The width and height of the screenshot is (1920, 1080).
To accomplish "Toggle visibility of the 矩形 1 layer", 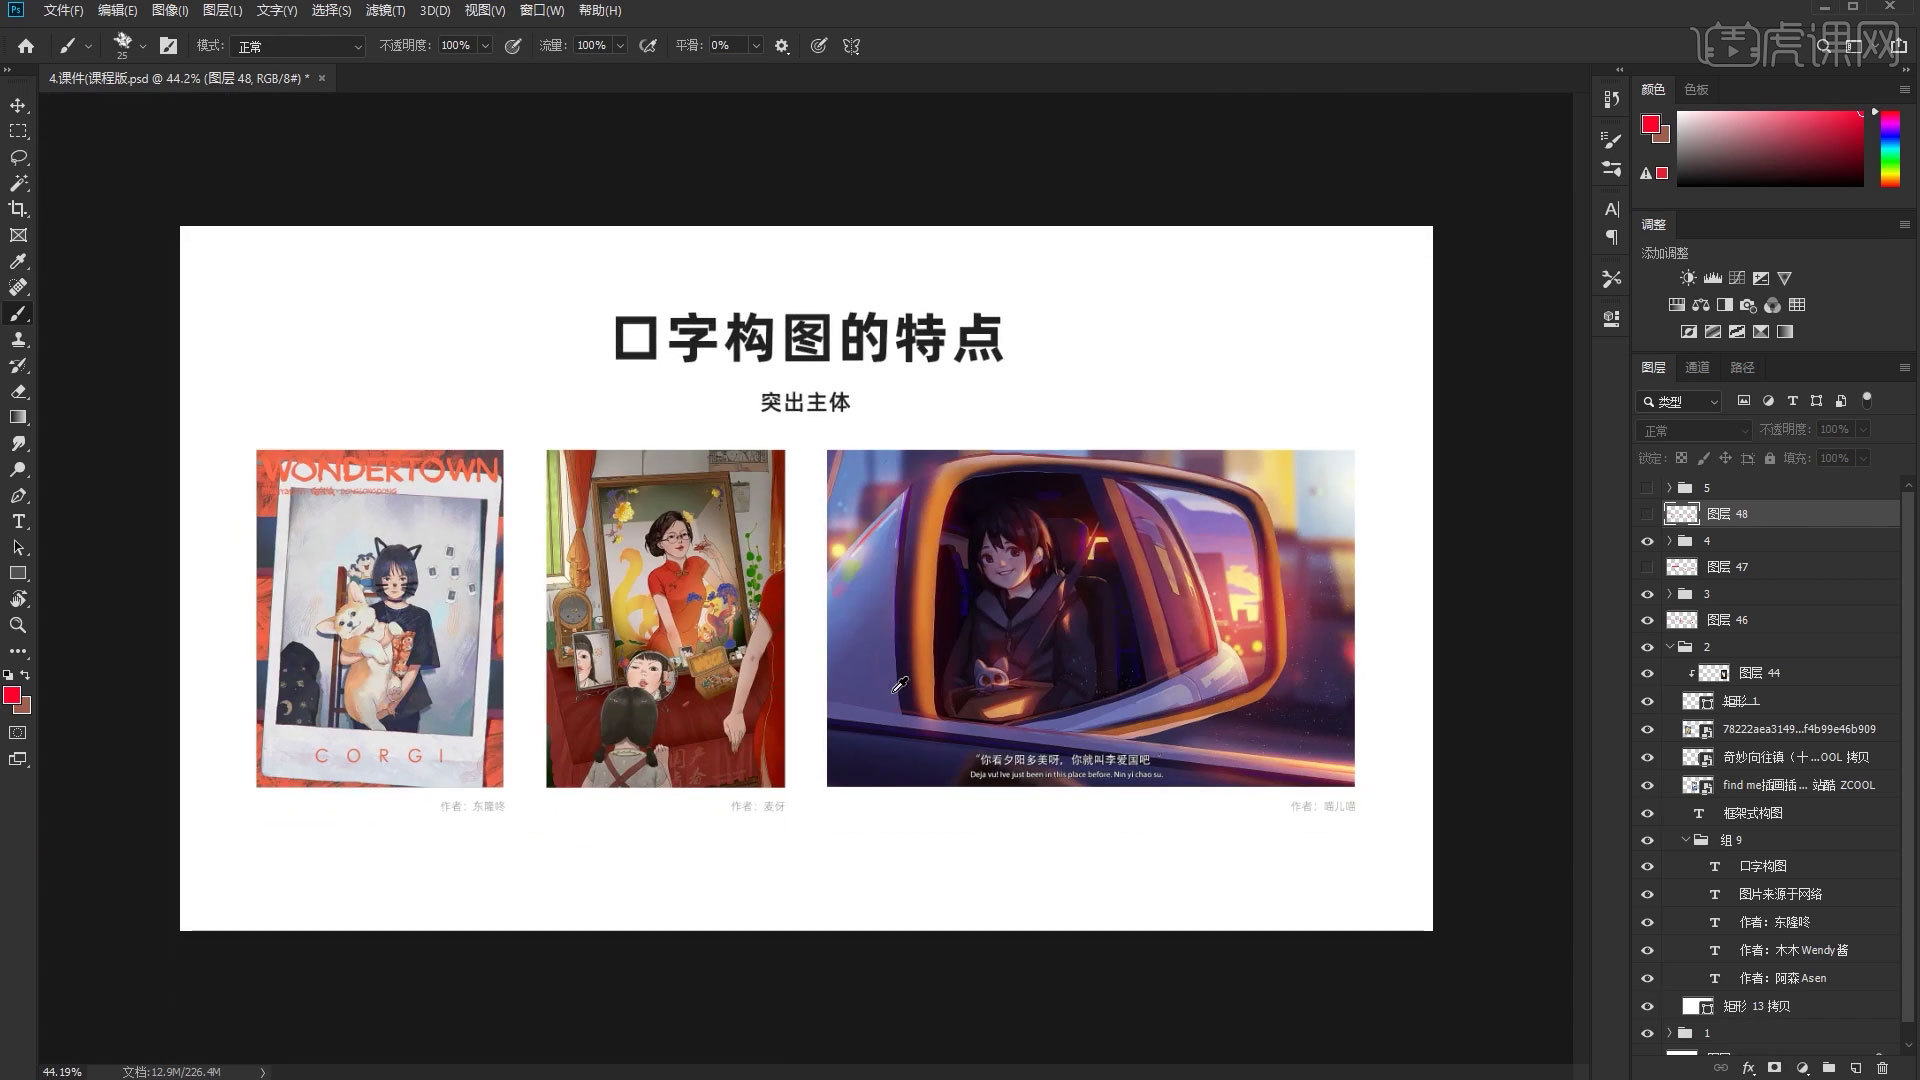I will (x=1647, y=701).
